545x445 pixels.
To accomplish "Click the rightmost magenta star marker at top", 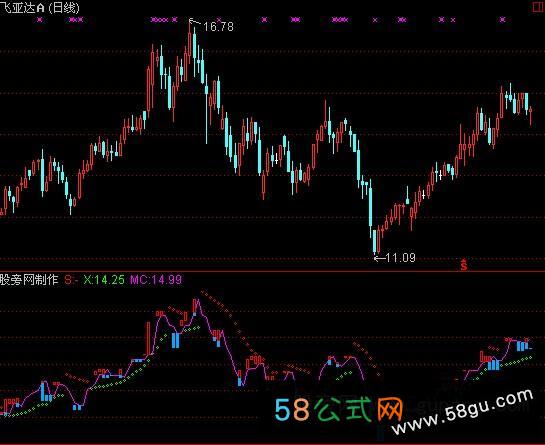I will click(x=502, y=20).
